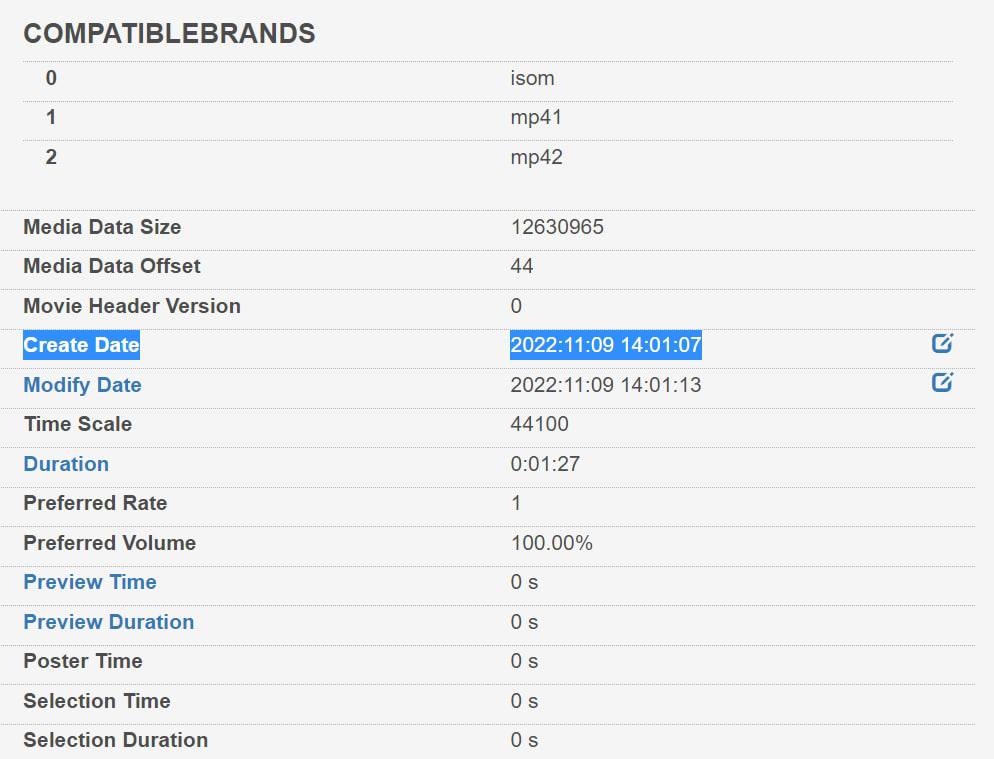Click the highlighted Create Date value 14:01:07
The width and height of the screenshot is (994, 759).
[x=606, y=346]
